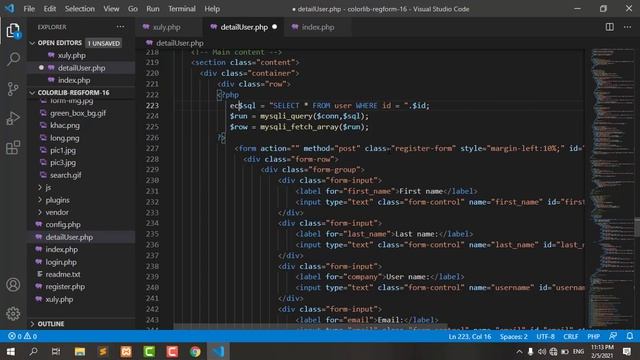Open the editor More Actions ellipsis
This screenshot has width=640, height=360.
click(x=627, y=27)
